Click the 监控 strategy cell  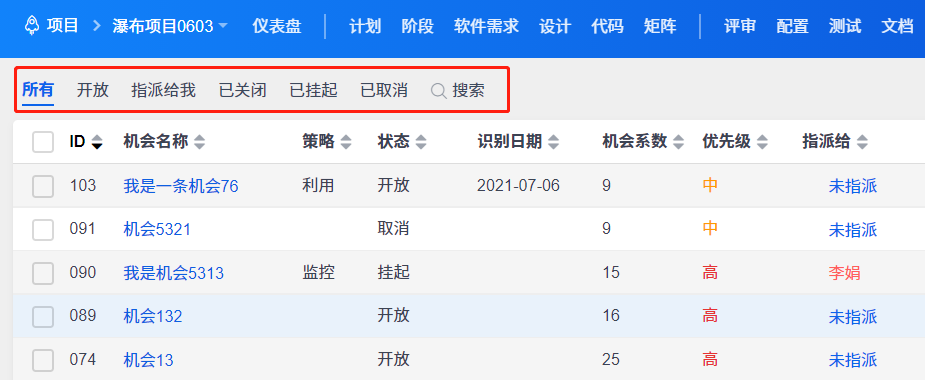[319, 273]
